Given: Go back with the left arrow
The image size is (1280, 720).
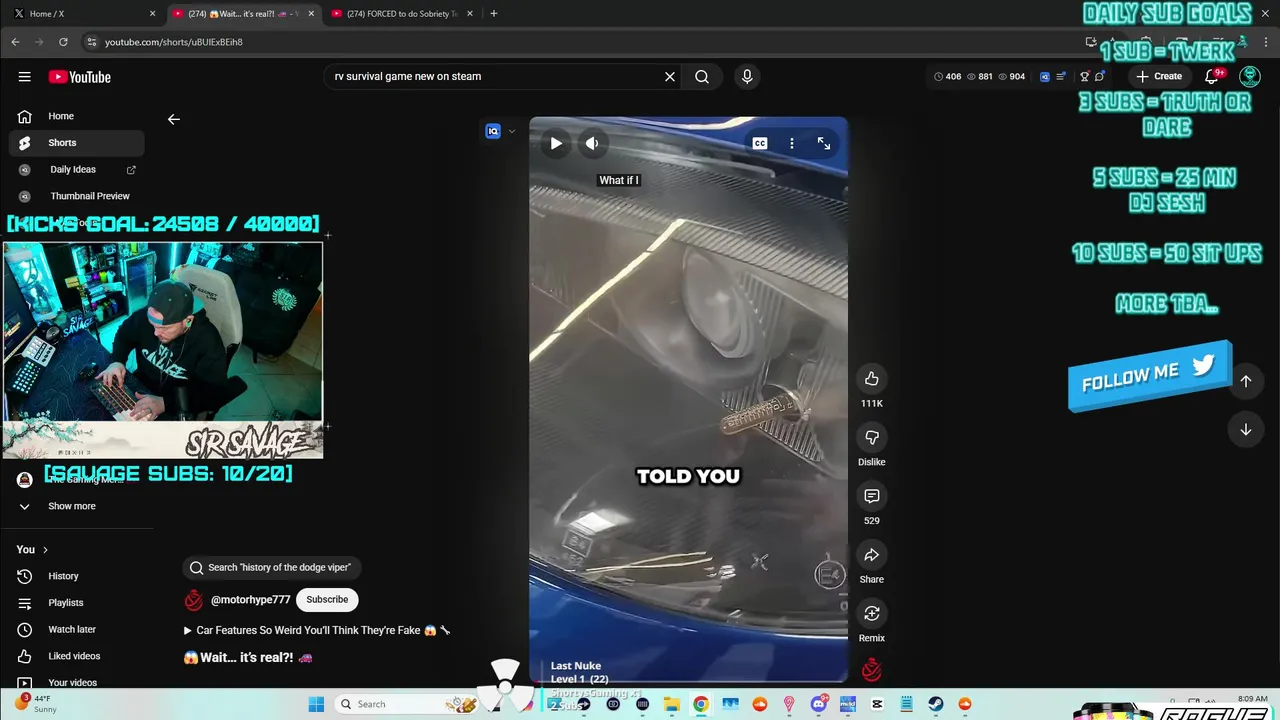Looking at the screenshot, I should click(174, 119).
